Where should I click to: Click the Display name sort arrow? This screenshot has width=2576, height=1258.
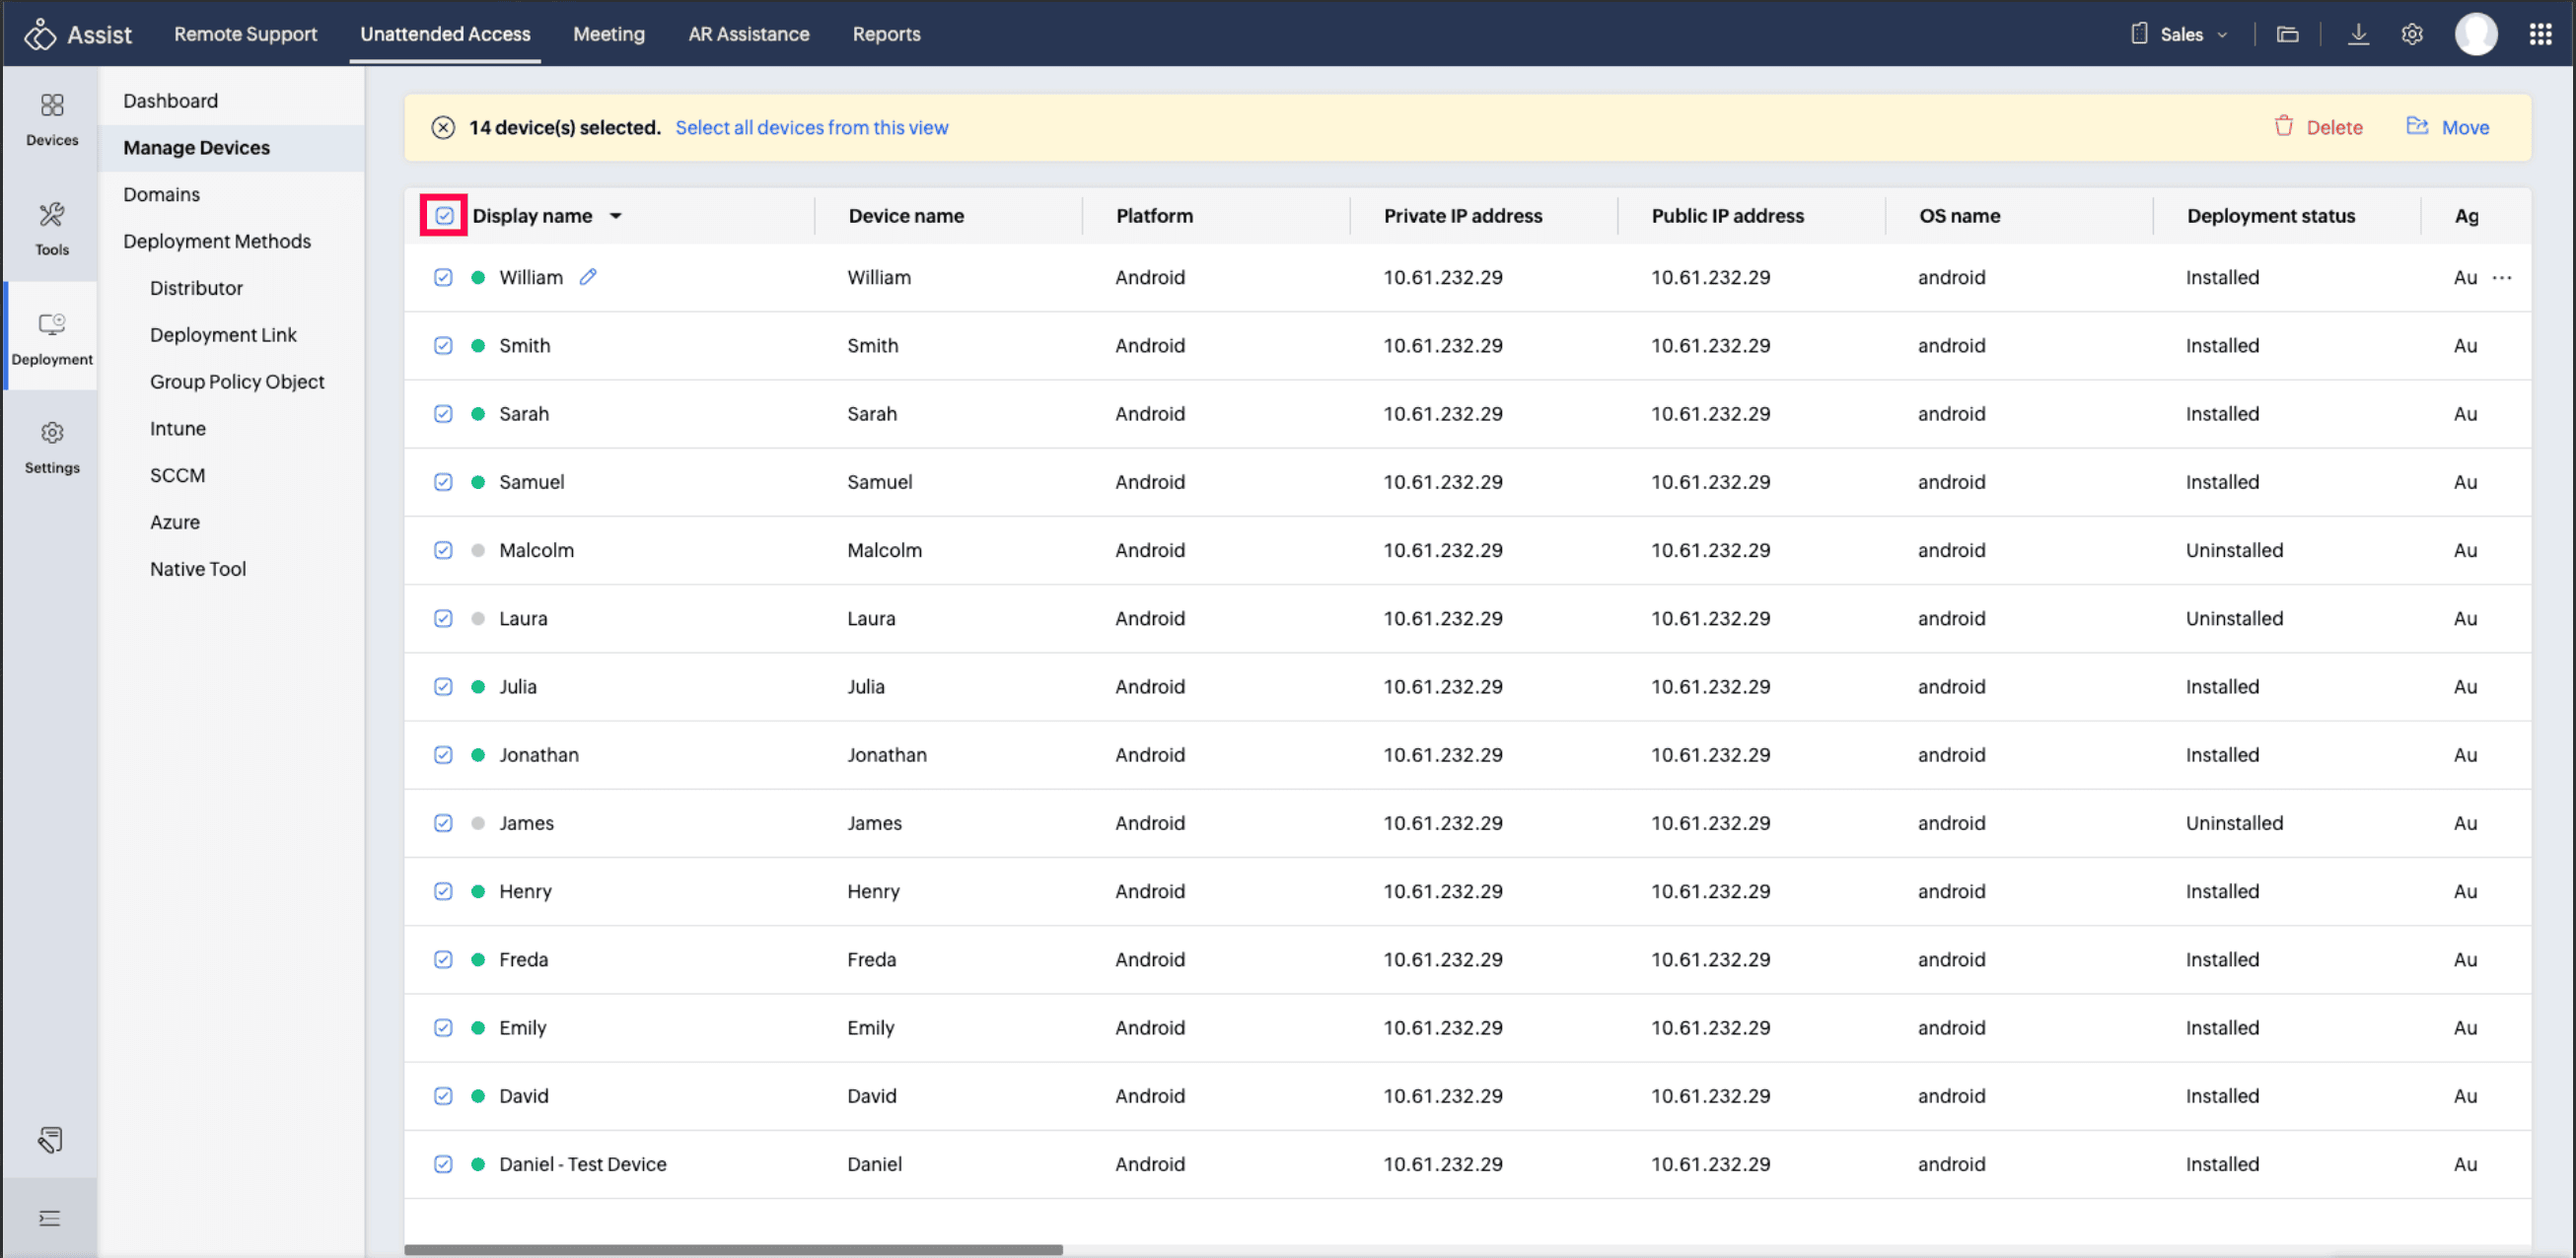tap(616, 216)
